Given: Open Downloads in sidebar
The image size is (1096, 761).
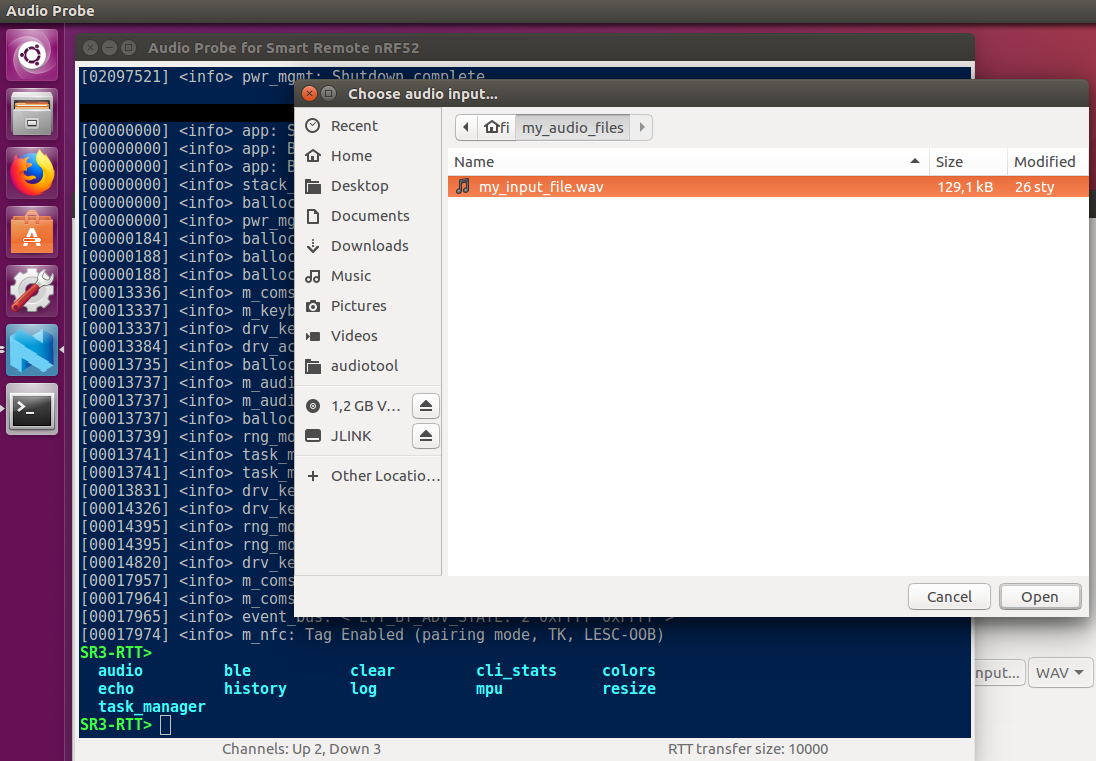Looking at the screenshot, I should click(368, 246).
